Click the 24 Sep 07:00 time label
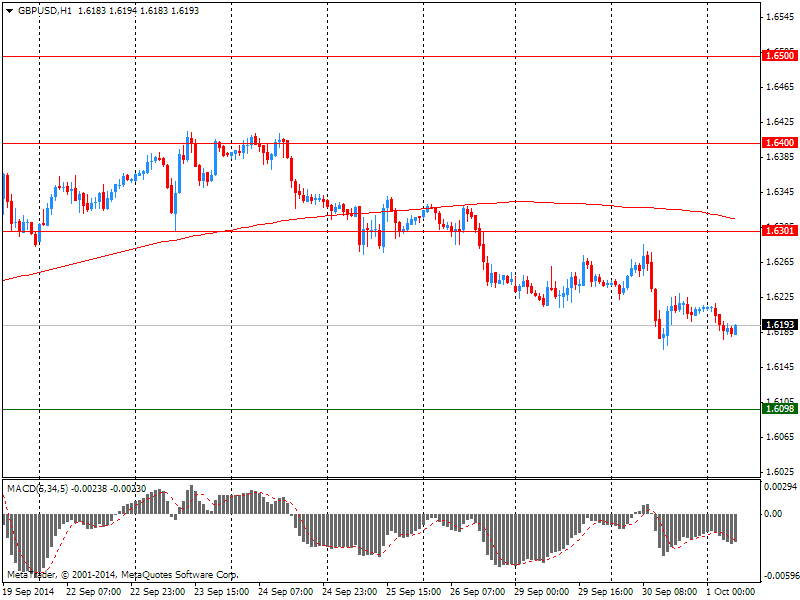The image size is (800, 600). [x=286, y=592]
